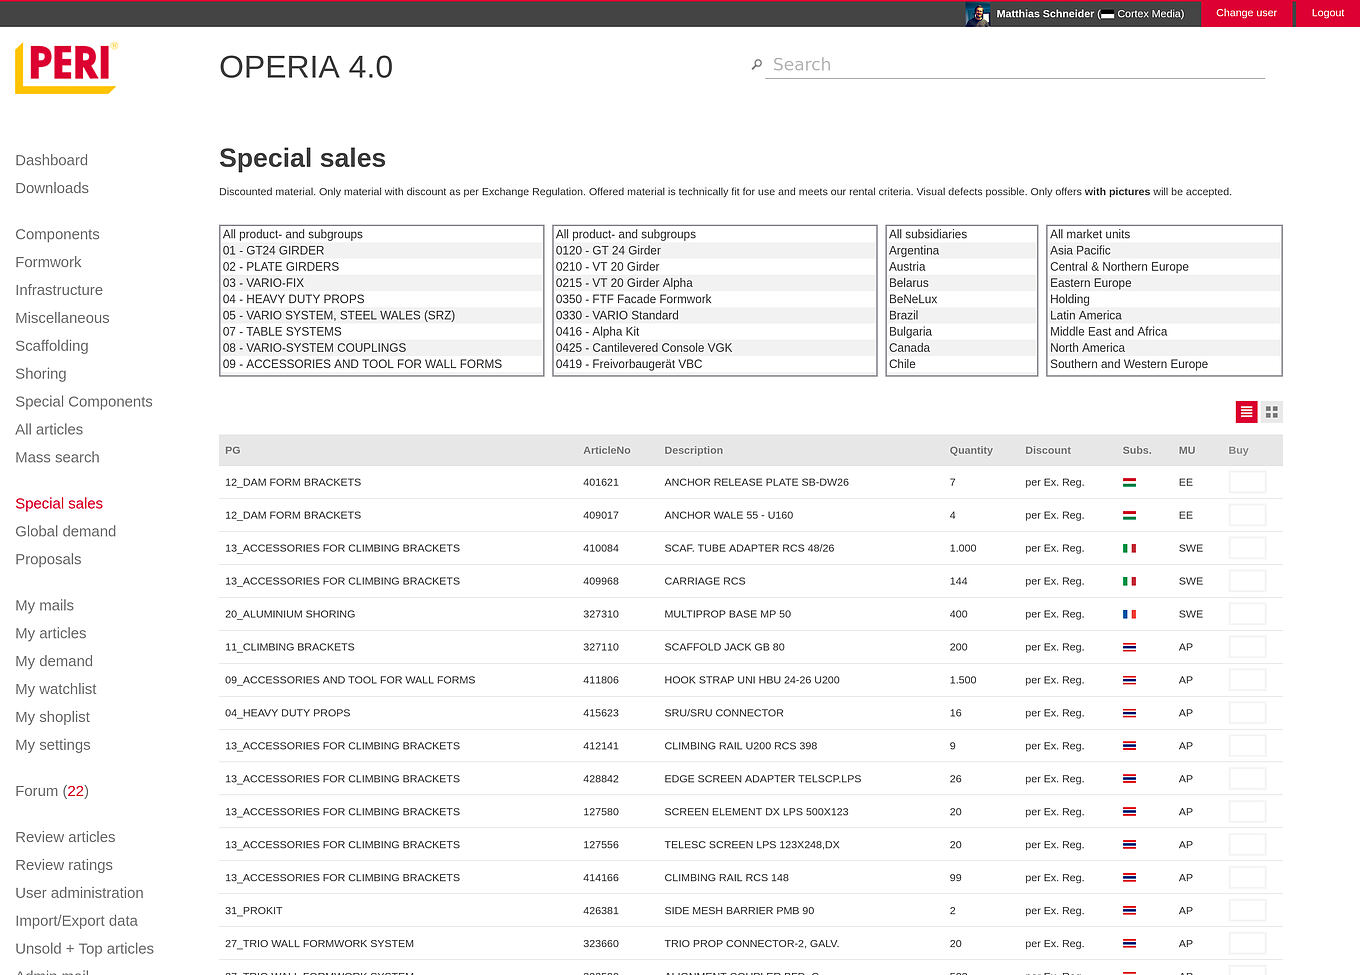Click the Logout button
1360x975 pixels.
[x=1327, y=13]
